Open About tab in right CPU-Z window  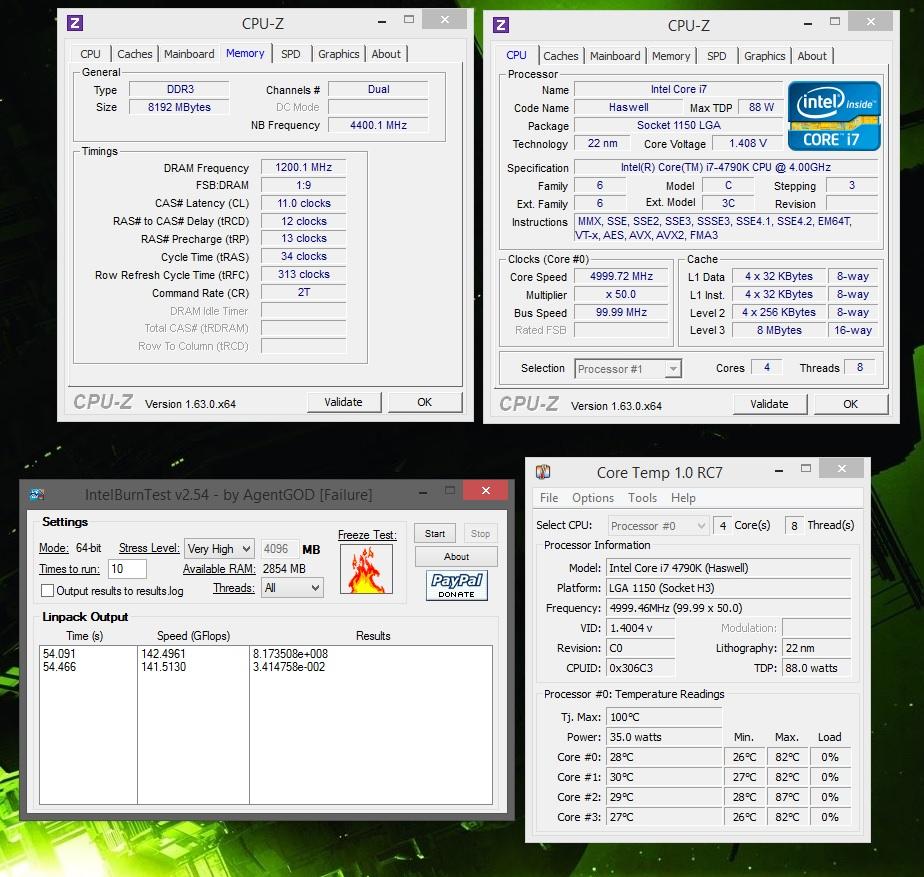pos(812,56)
